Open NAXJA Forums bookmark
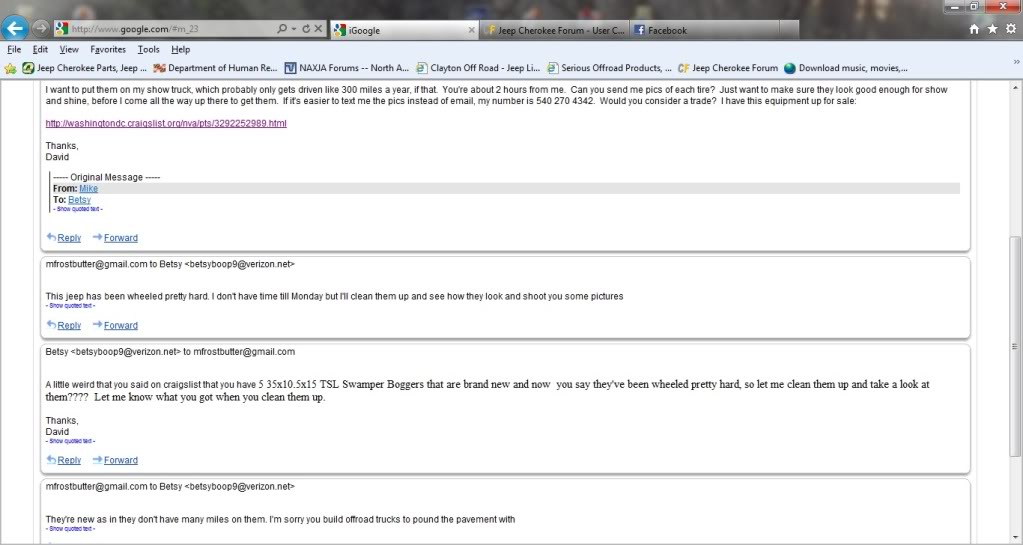This screenshot has height=545, width=1023. pos(346,68)
